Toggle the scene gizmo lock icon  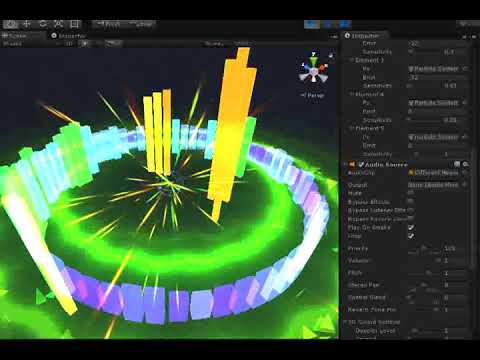pyautogui.click(x=331, y=55)
